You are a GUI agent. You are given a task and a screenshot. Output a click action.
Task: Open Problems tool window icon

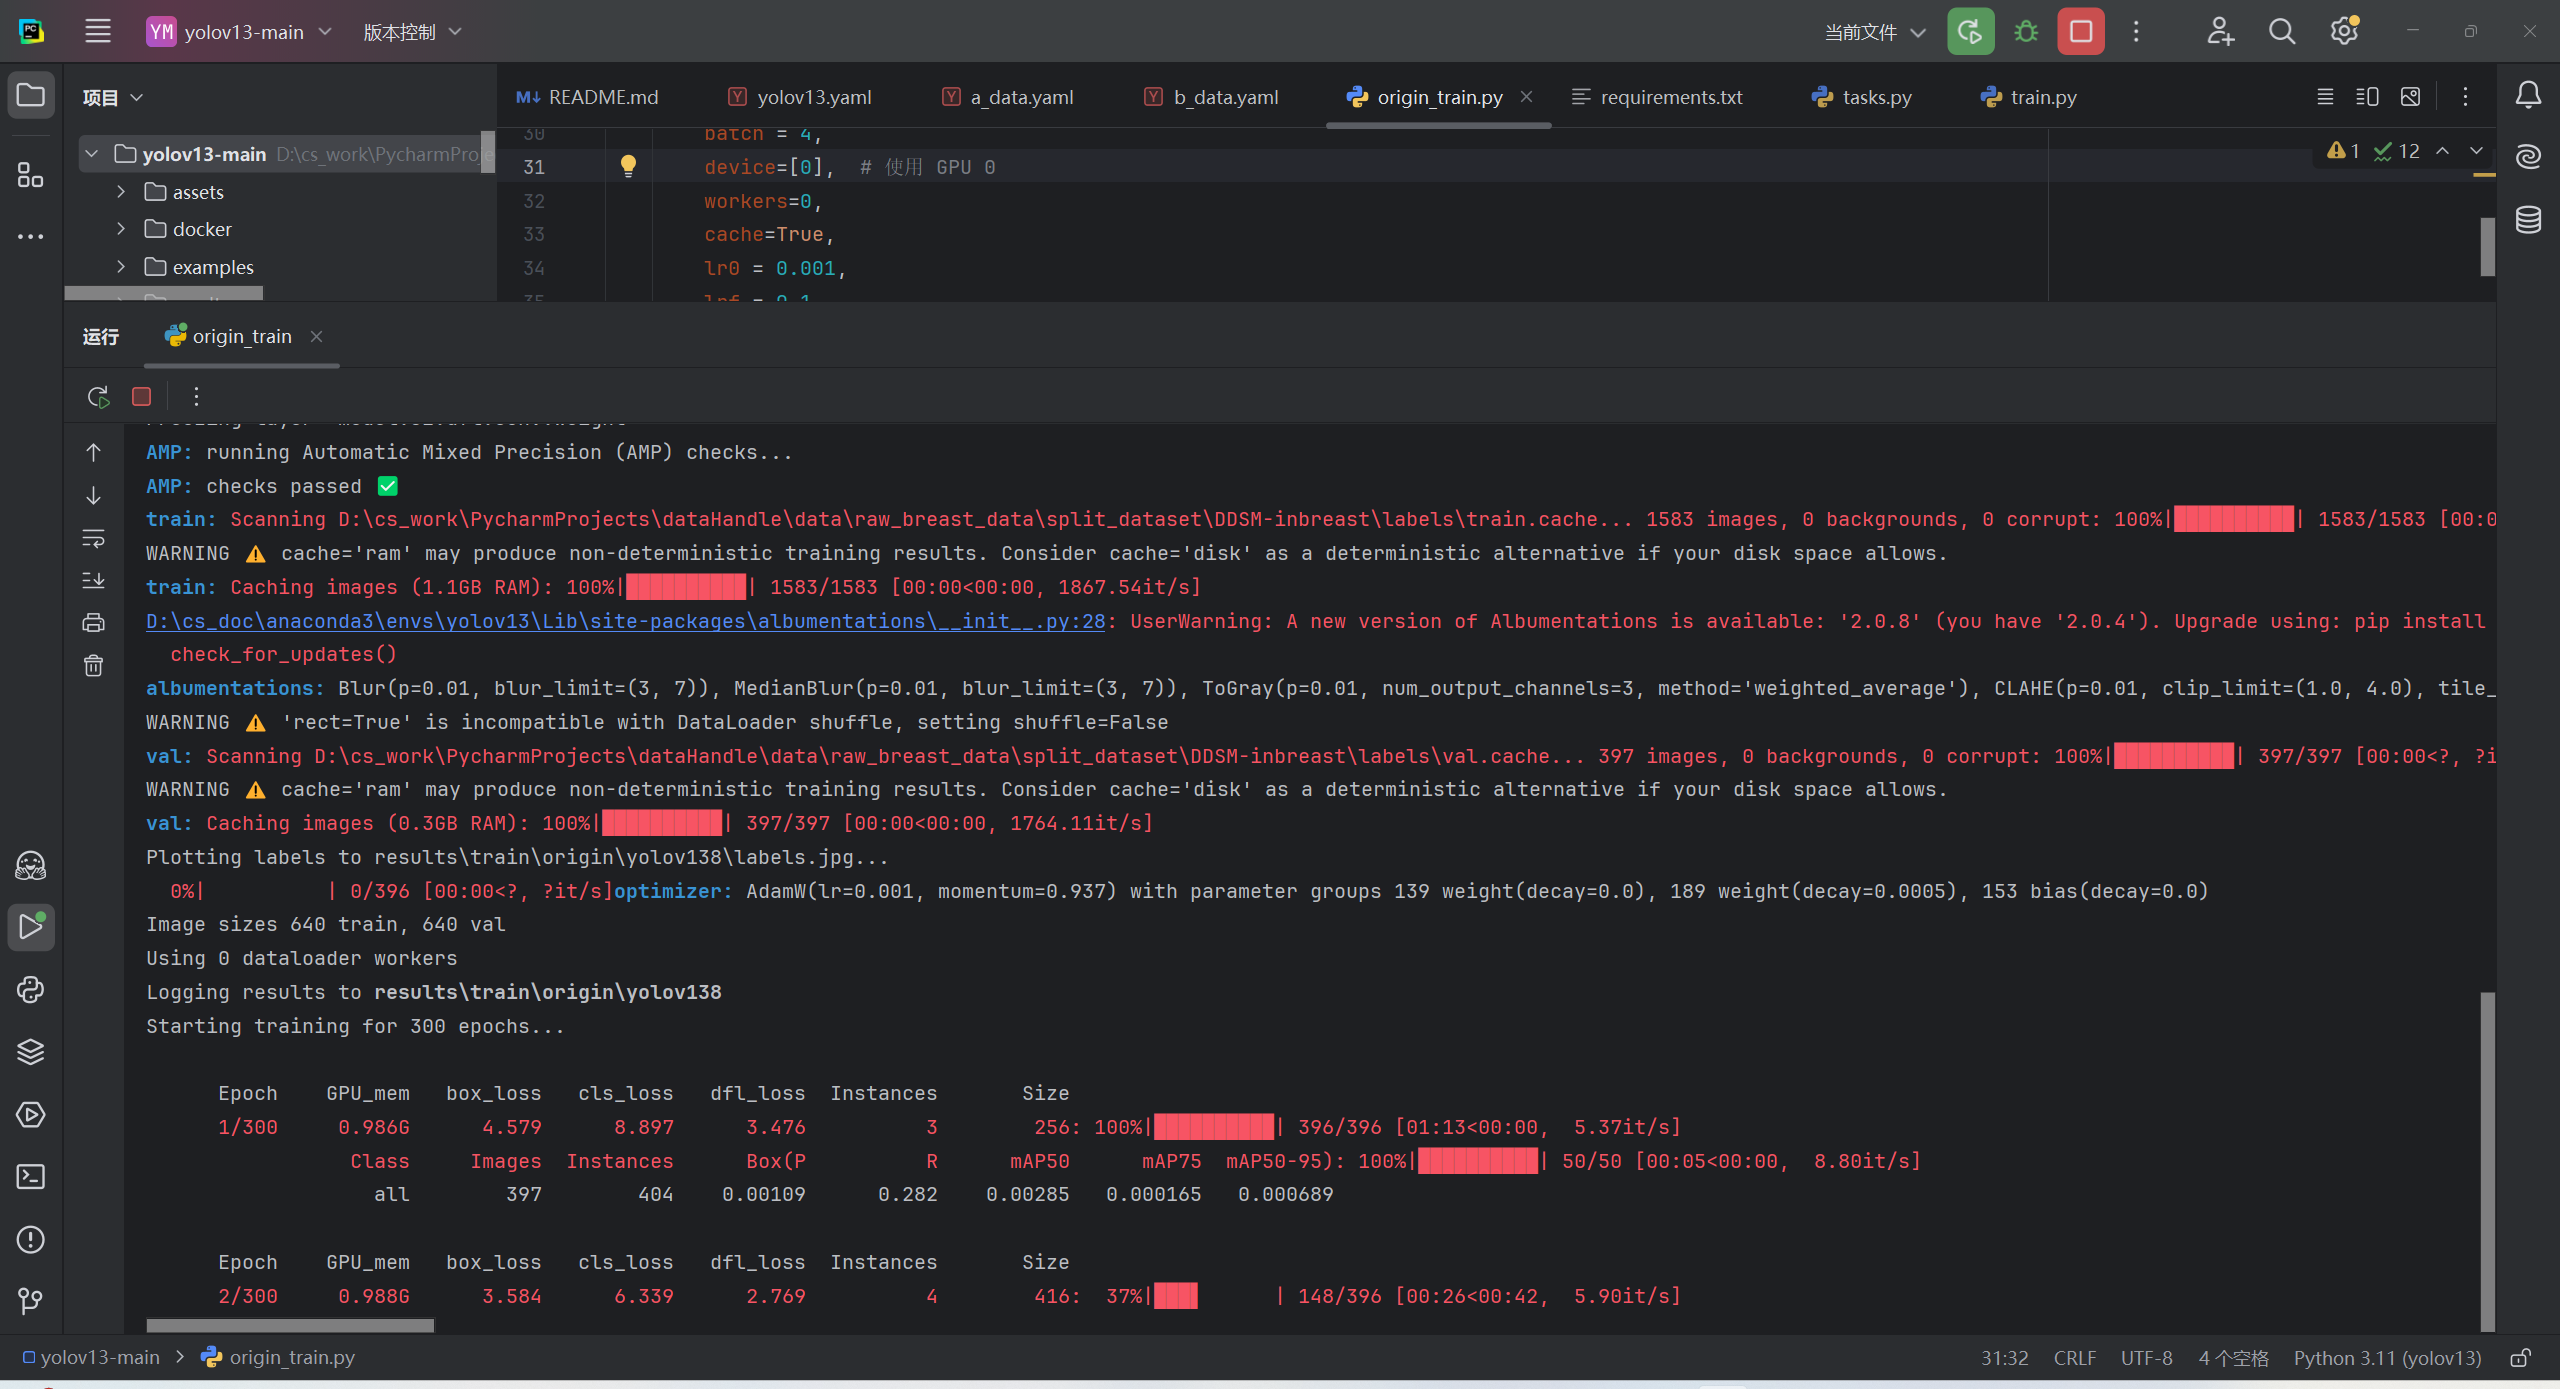coord(31,1239)
